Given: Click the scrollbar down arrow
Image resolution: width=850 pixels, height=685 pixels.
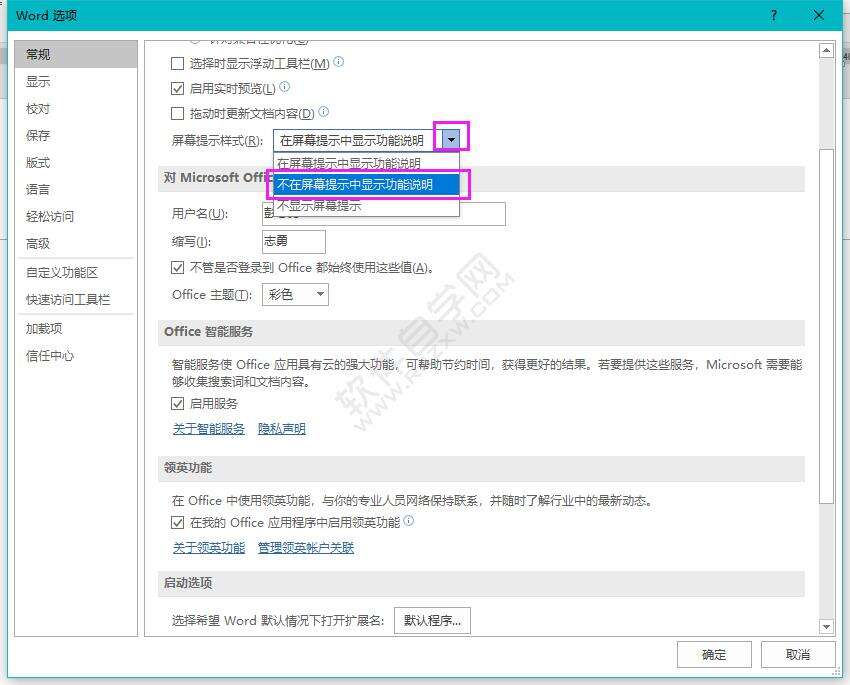Looking at the screenshot, I should pyautogui.click(x=826, y=626).
